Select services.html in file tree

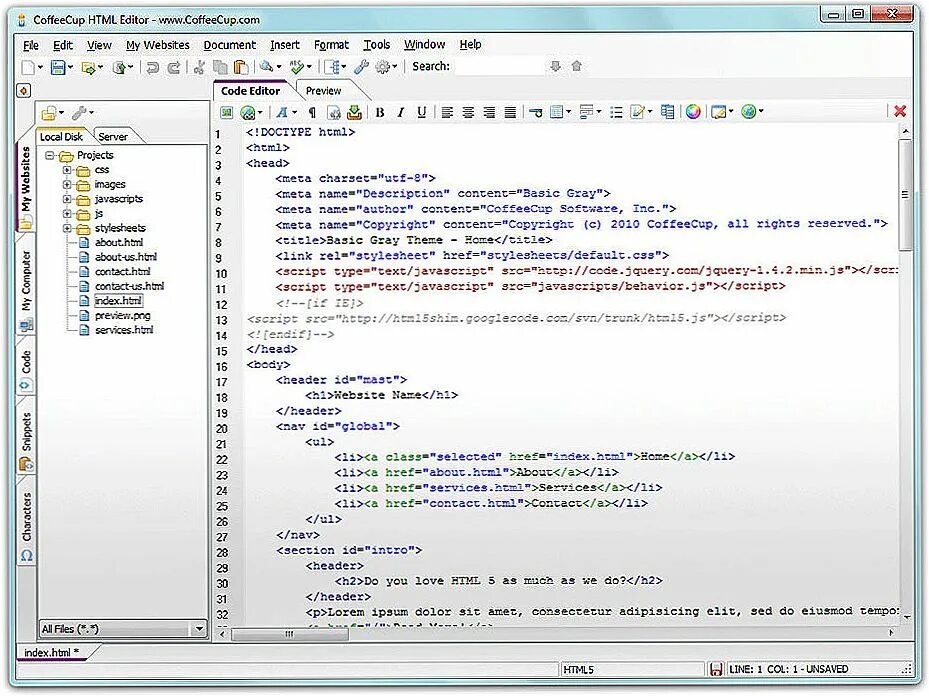pyautogui.click(x=124, y=330)
